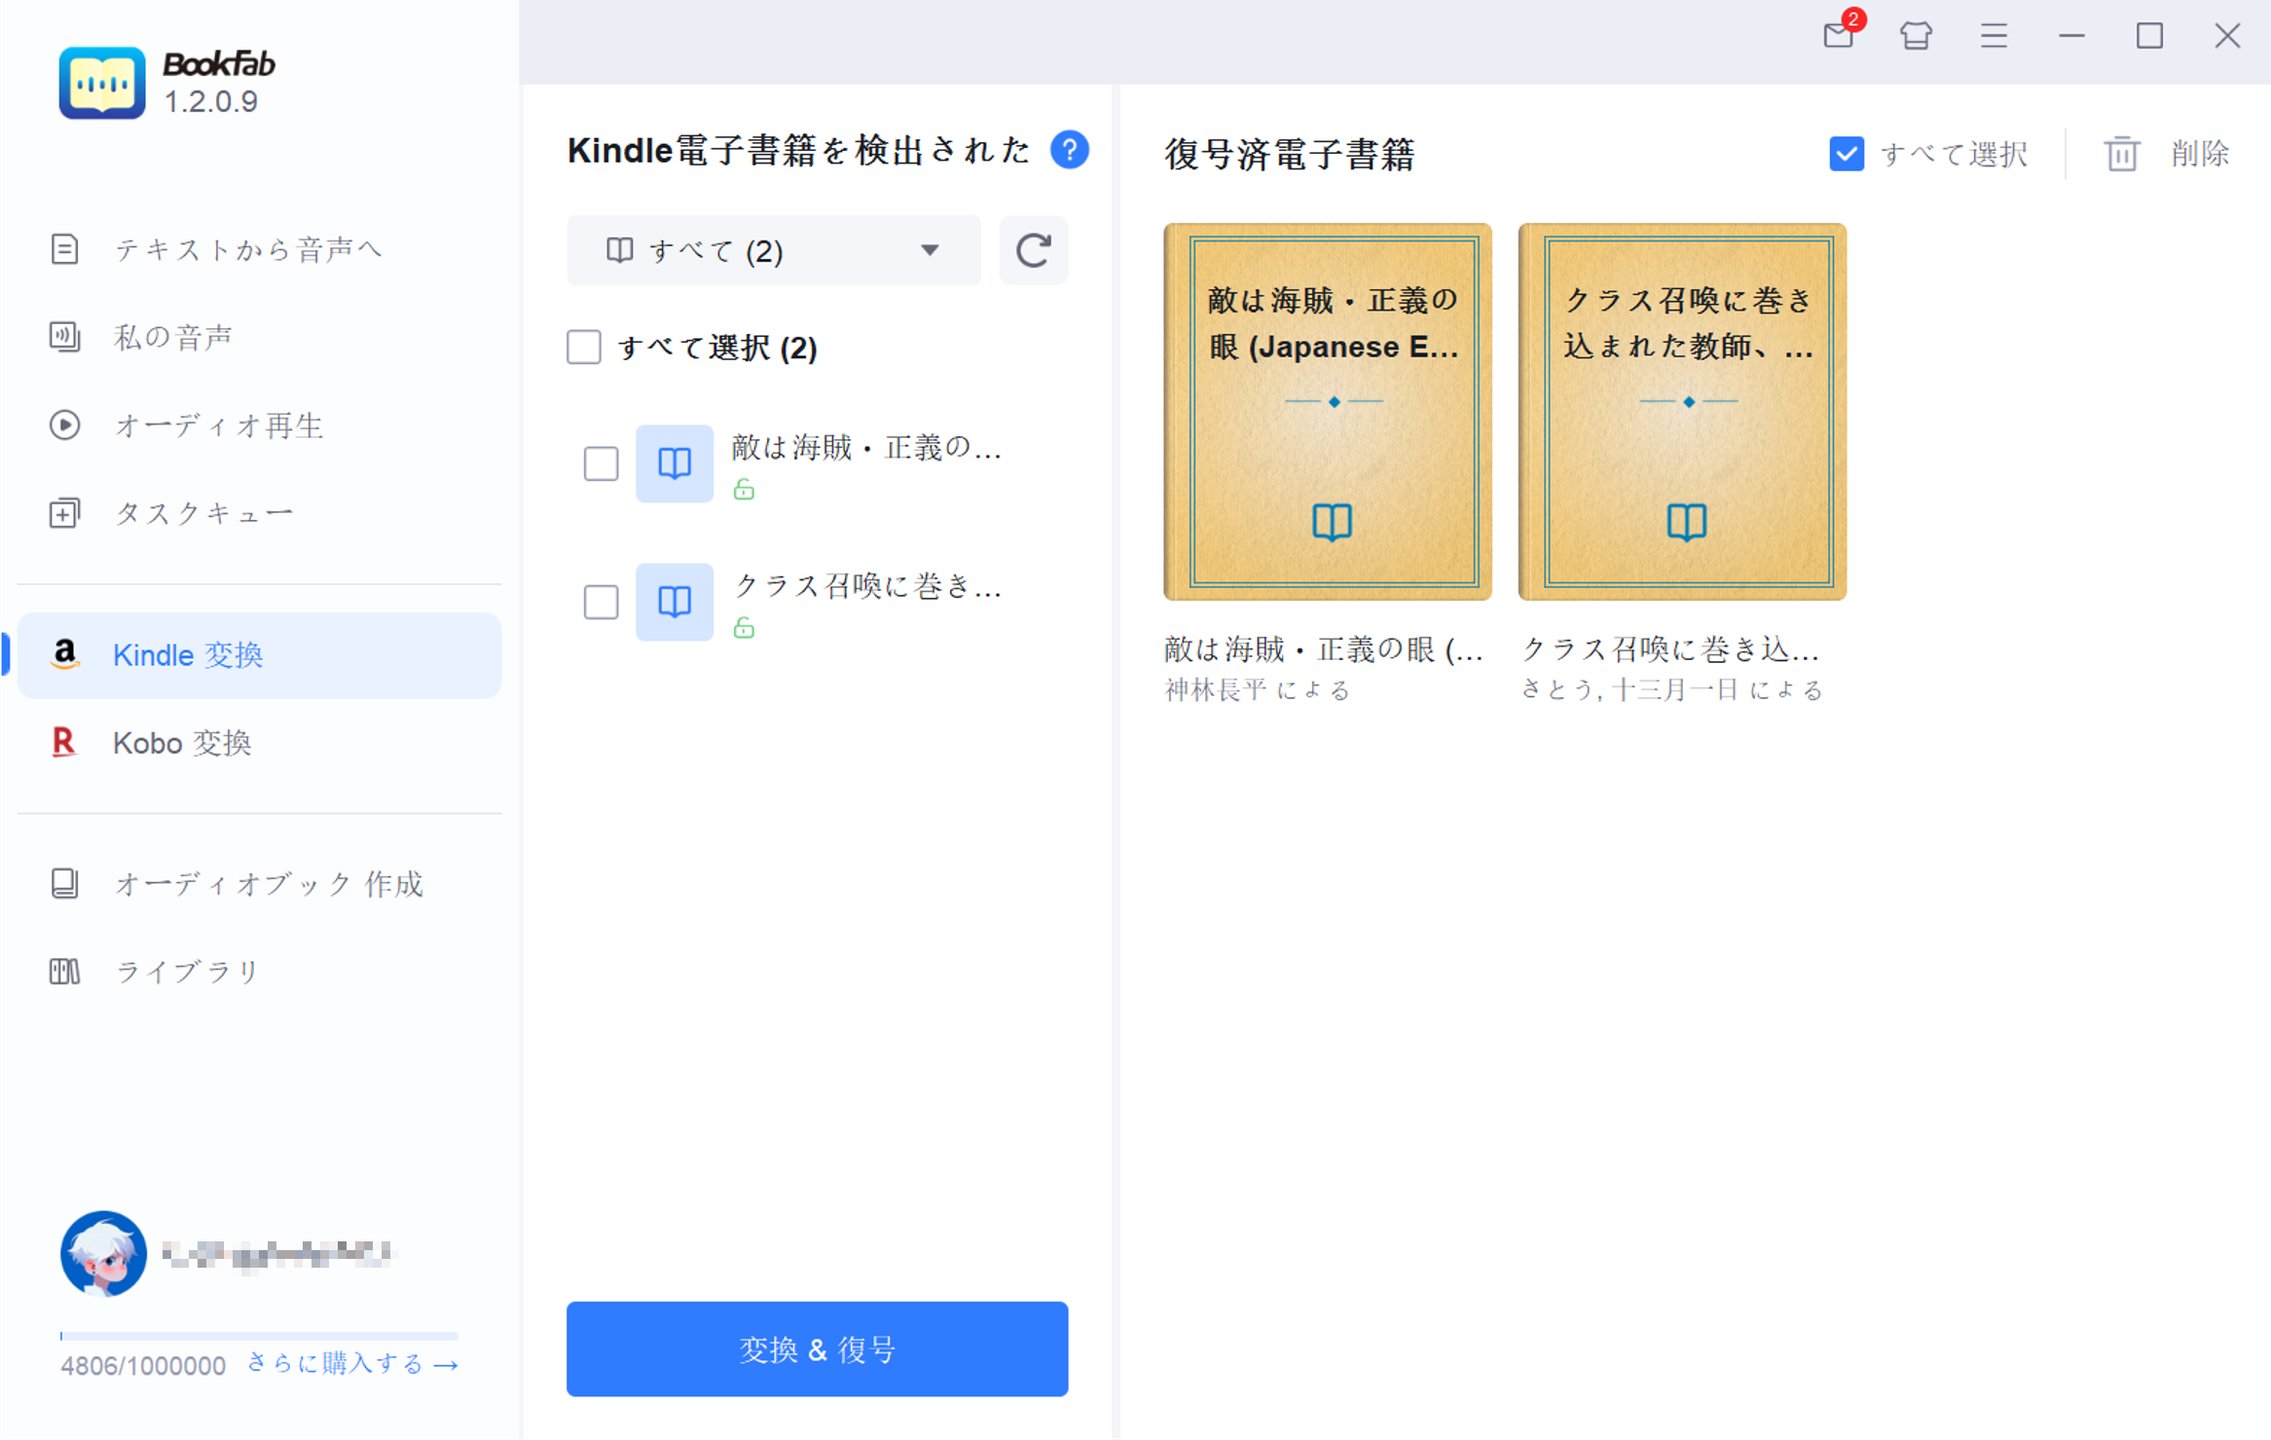Check the すべて選択 (2) checkbox in the left list
Viewport: 2271px width, 1440px height.
584,347
